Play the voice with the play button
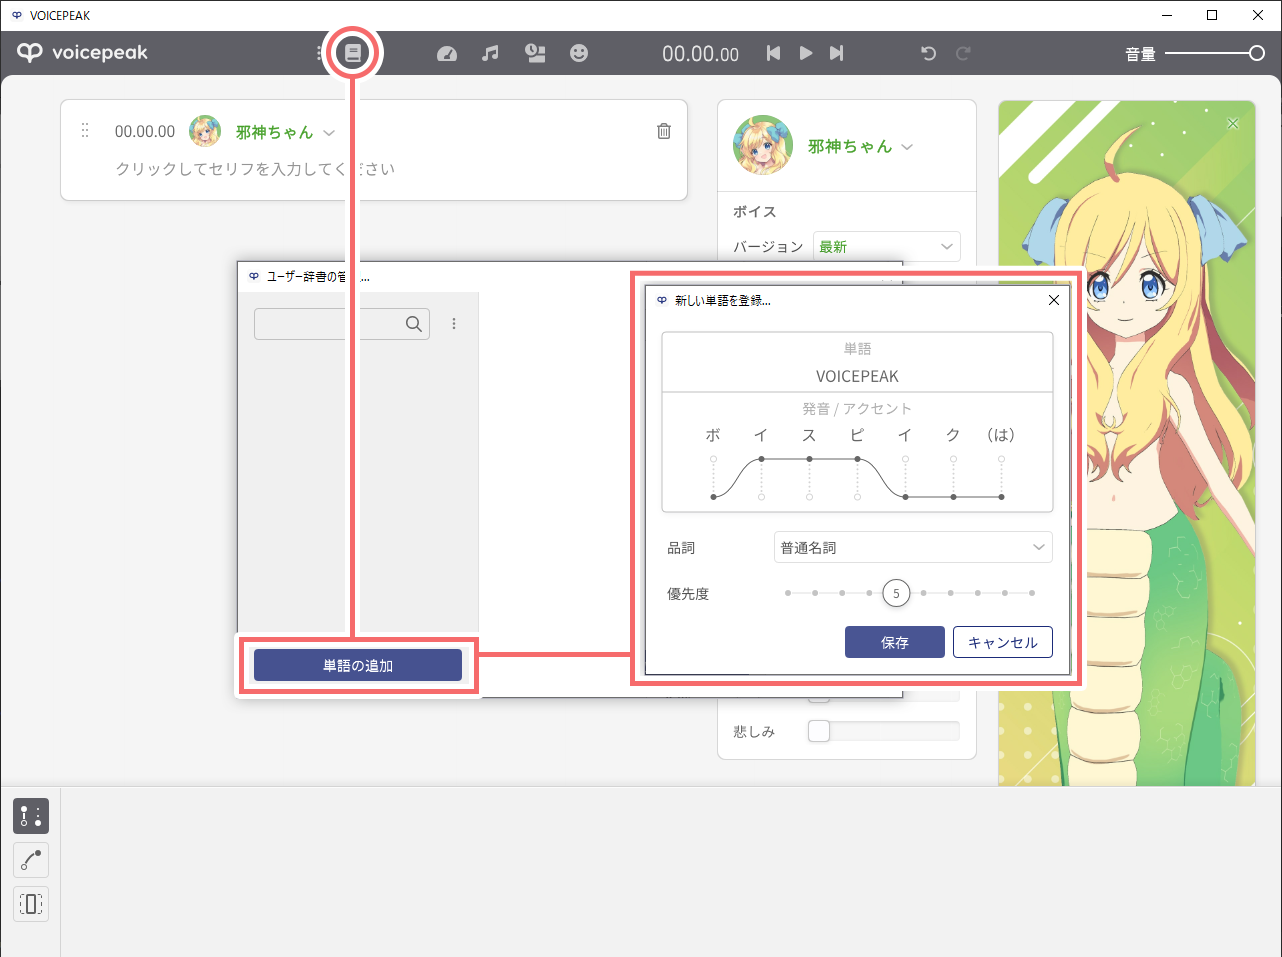The height and width of the screenshot is (957, 1282). coord(805,53)
